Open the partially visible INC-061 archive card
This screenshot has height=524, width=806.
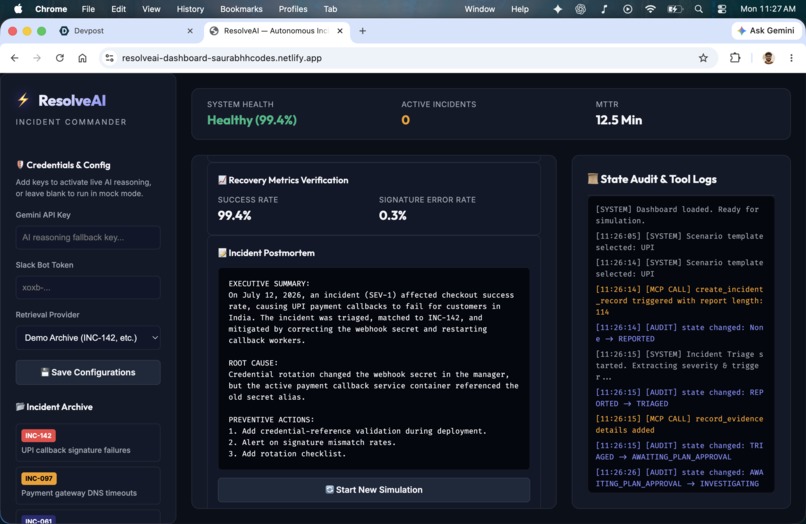(88, 516)
